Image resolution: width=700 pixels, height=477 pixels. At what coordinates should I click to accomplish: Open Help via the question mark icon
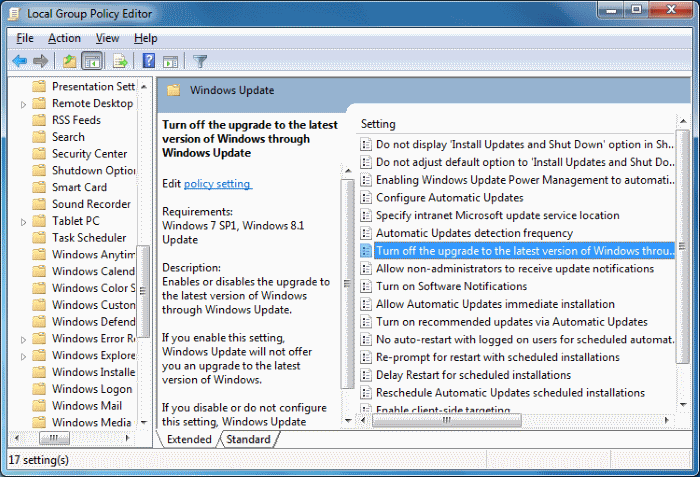click(148, 60)
